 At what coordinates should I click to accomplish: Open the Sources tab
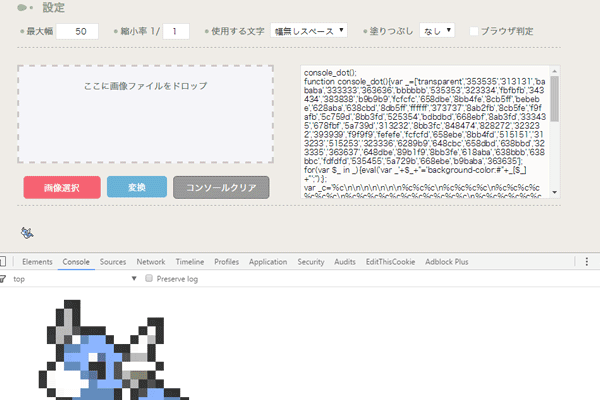[x=113, y=262]
